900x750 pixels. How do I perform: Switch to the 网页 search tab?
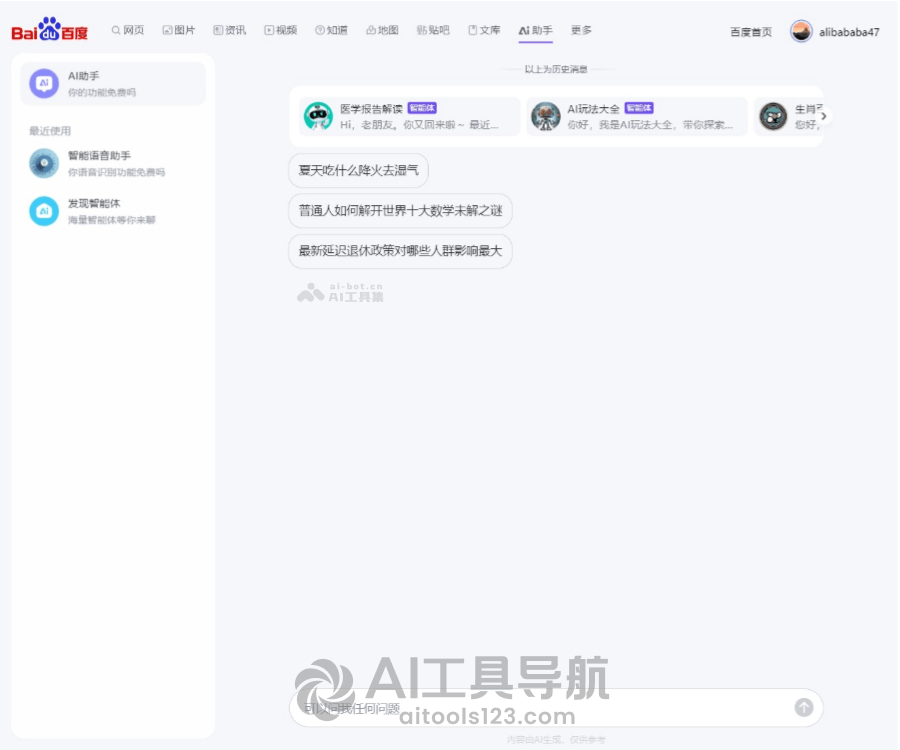click(128, 30)
